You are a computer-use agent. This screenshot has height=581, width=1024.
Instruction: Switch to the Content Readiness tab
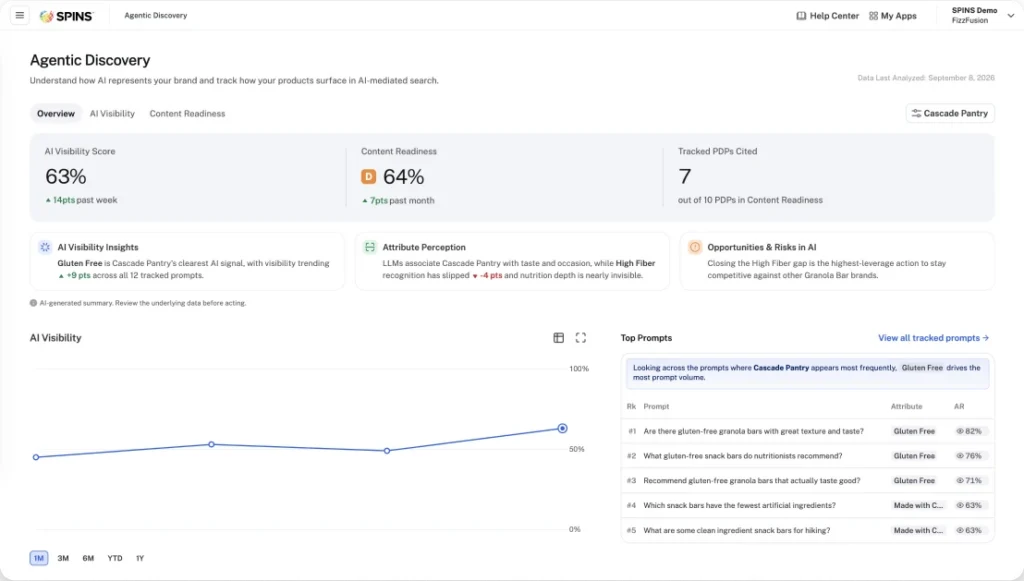pos(187,114)
